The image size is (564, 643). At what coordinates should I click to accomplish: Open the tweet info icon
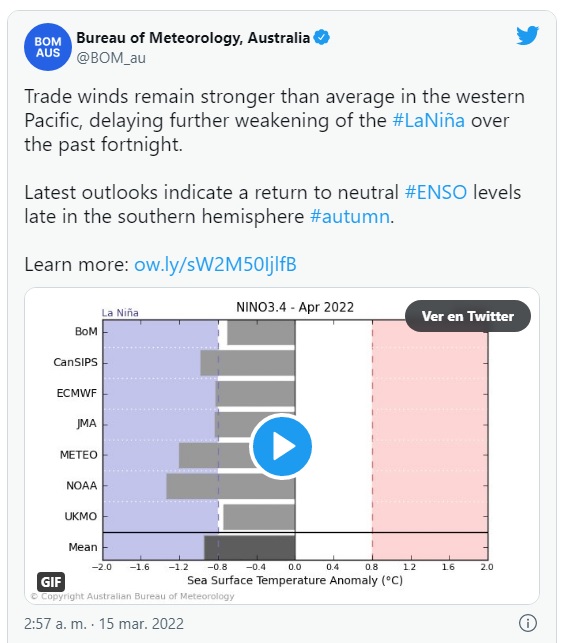(x=528, y=622)
